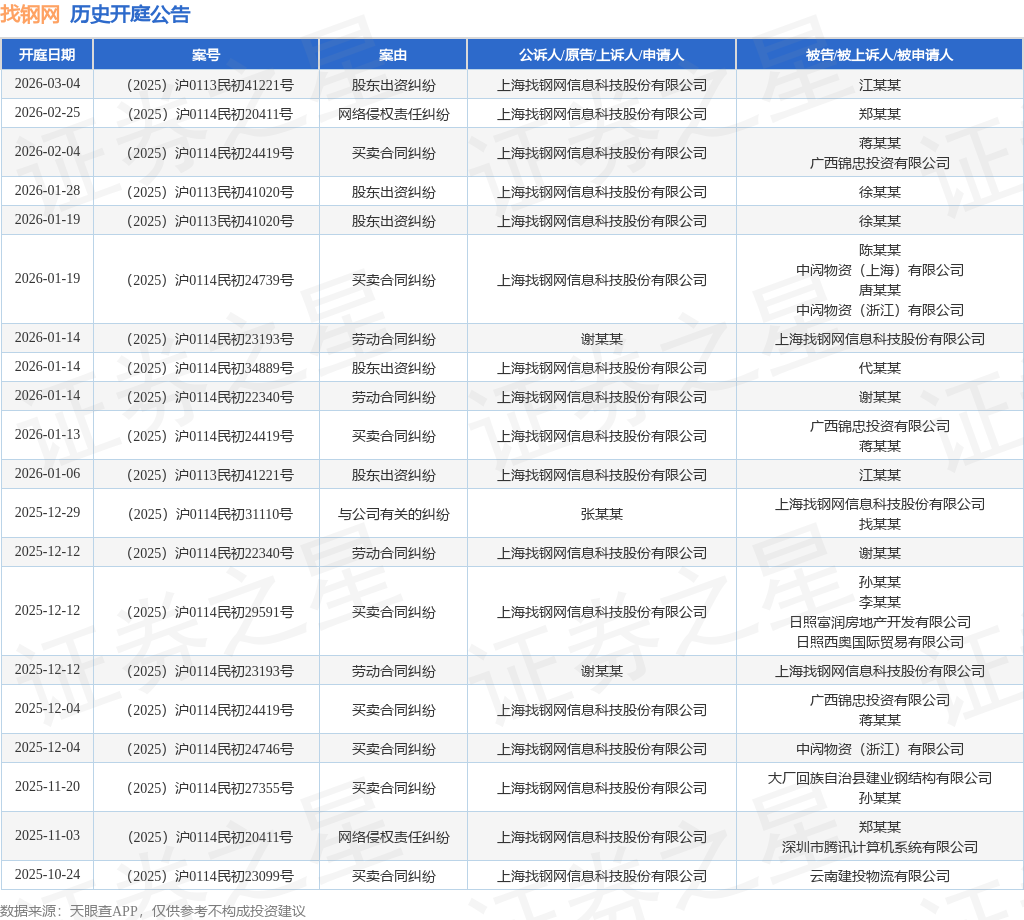Click defendant 日照富润房地产开发有限公司
Viewport: 1024px width, 920px height.
click(x=880, y=622)
